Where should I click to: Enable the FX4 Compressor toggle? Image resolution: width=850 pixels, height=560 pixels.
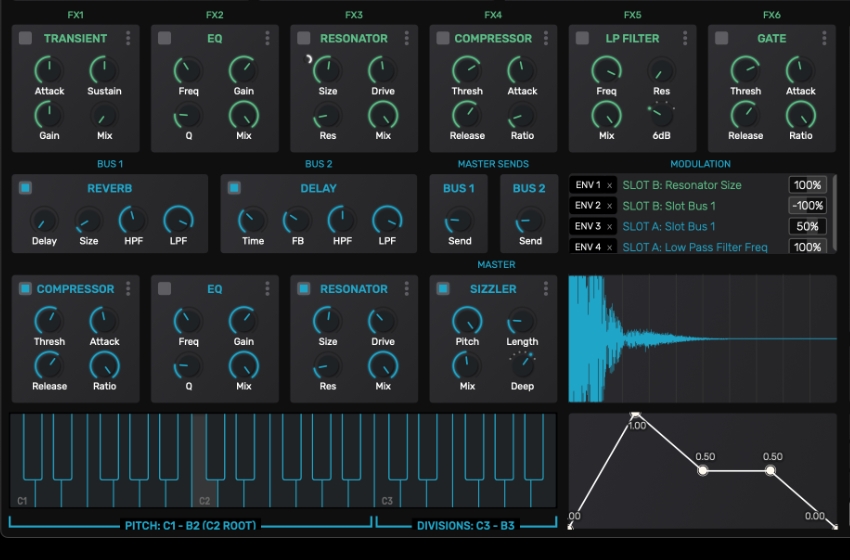[x=443, y=38]
